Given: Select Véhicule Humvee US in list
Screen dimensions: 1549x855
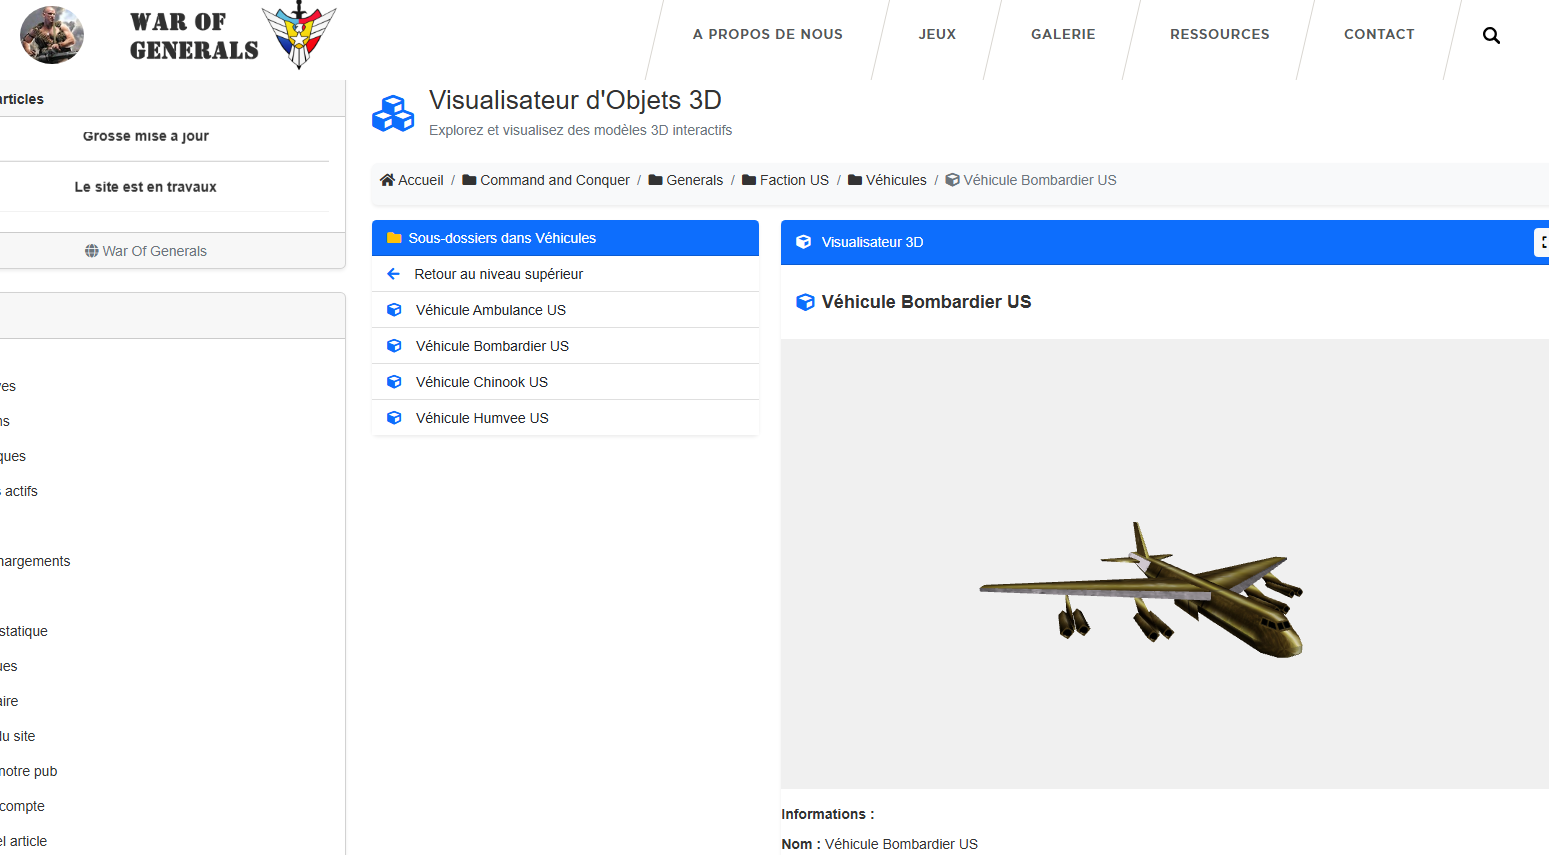Looking at the screenshot, I should pyautogui.click(x=565, y=418).
